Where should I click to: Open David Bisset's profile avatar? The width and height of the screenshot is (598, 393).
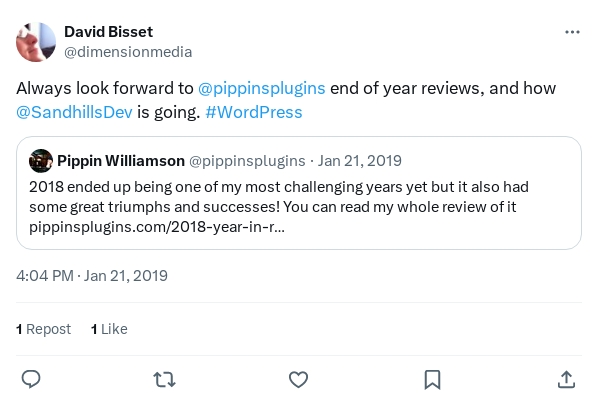tap(36, 42)
